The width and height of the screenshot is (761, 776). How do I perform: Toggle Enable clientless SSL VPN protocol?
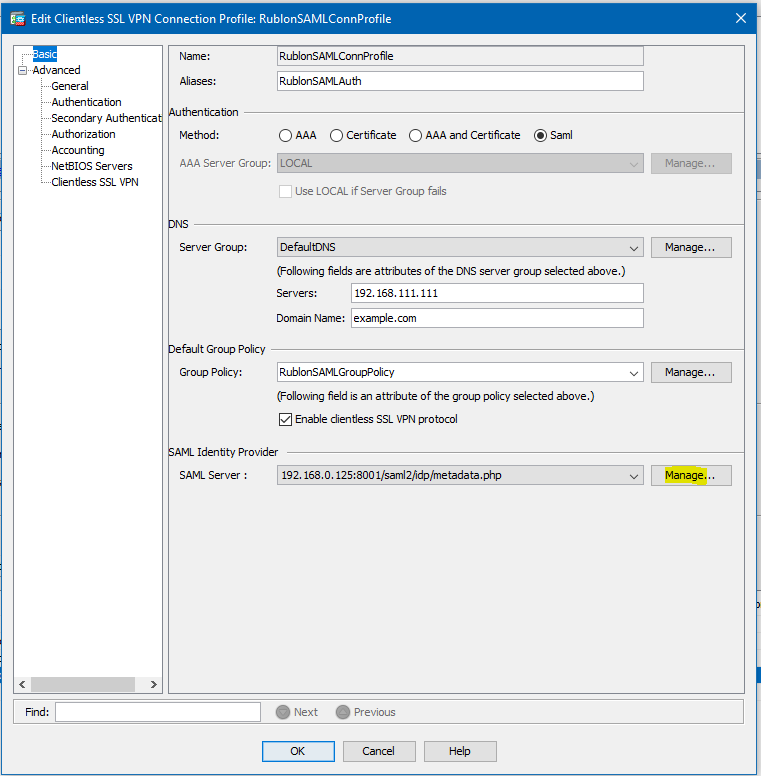click(x=286, y=419)
